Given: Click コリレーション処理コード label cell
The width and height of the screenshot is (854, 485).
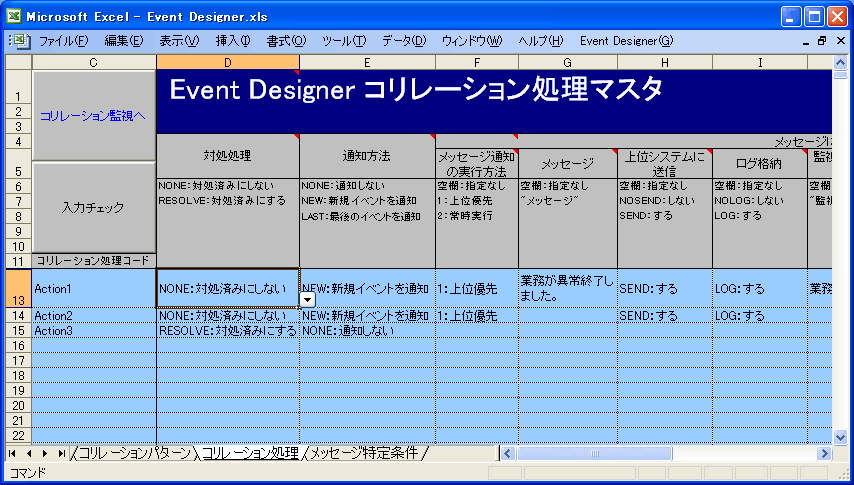Looking at the screenshot, I should pyautogui.click(x=94, y=260).
